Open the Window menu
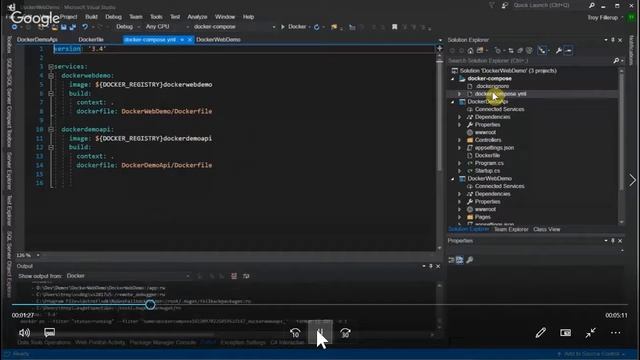This screenshot has width=640, height=360. pyautogui.click(x=225, y=17)
